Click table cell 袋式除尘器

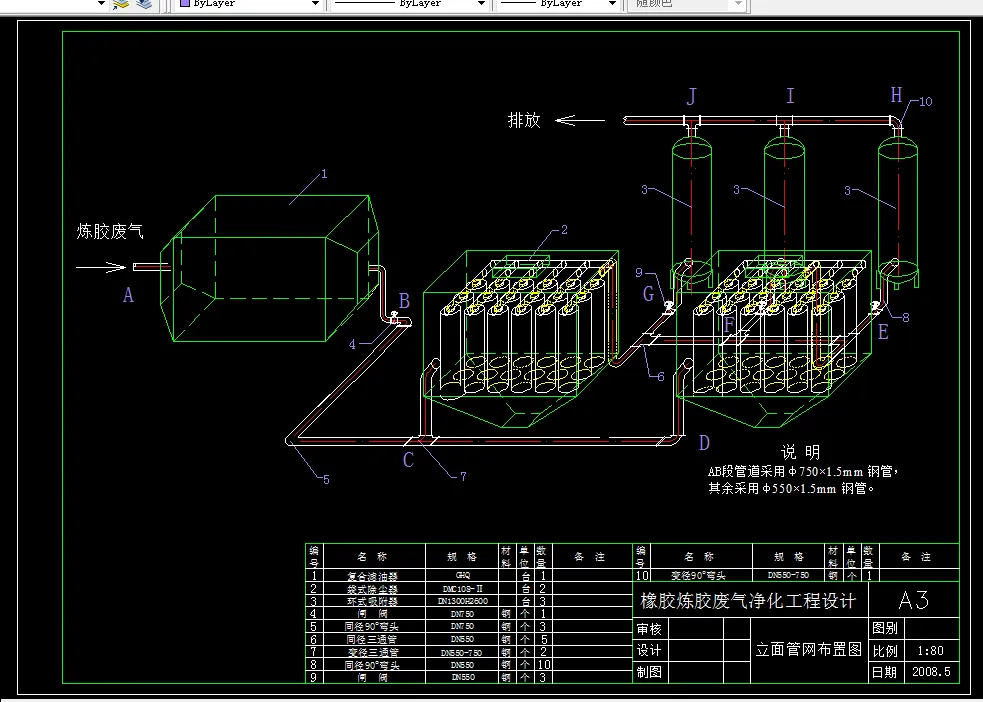[372, 589]
